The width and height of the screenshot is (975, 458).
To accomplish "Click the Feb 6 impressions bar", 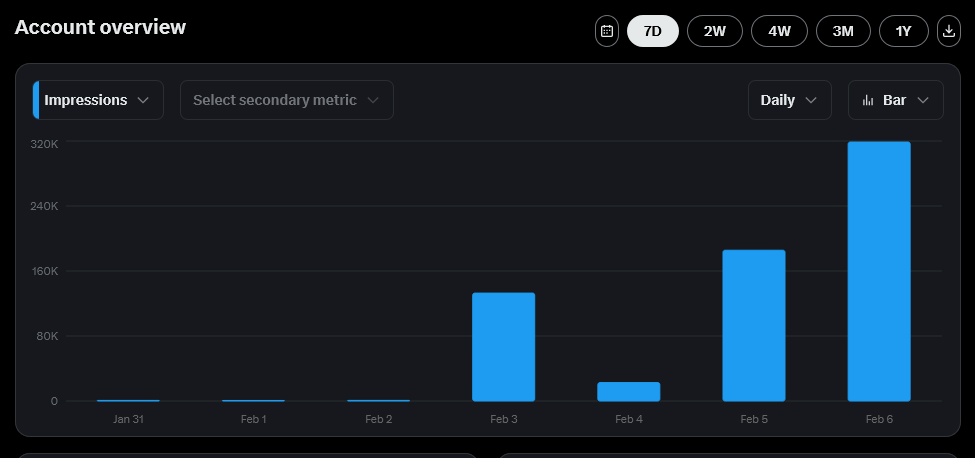I will pos(879,272).
